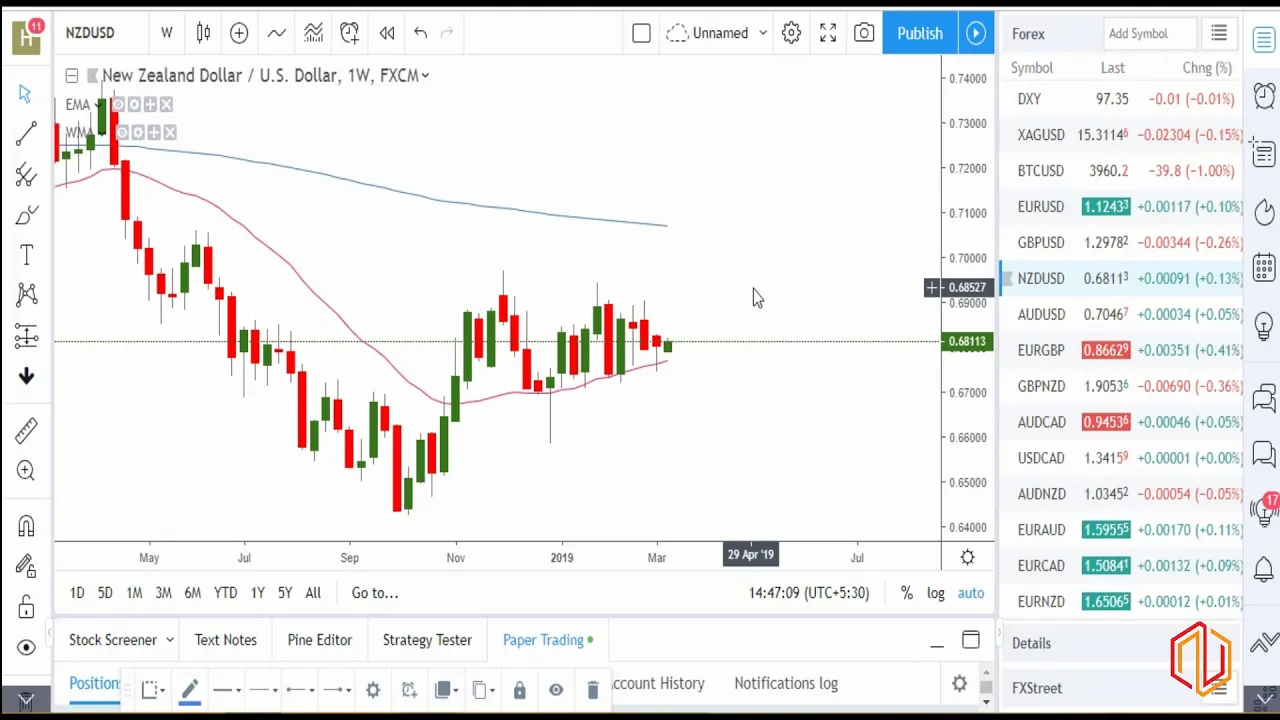The height and width of the screenshot is (720, 1280).
Task: Open the Forex watchlist menu icon
Action: click(x=1219, y=33)
